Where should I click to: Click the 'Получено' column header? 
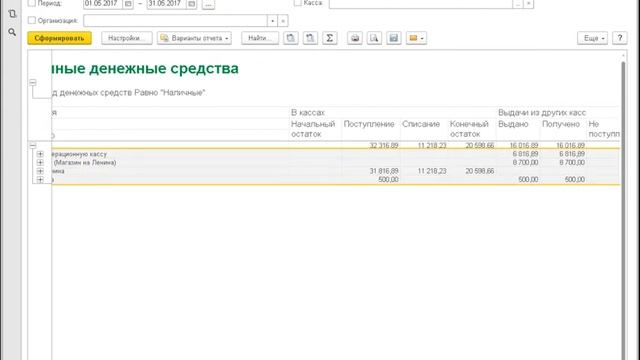[x=561, y=124]
